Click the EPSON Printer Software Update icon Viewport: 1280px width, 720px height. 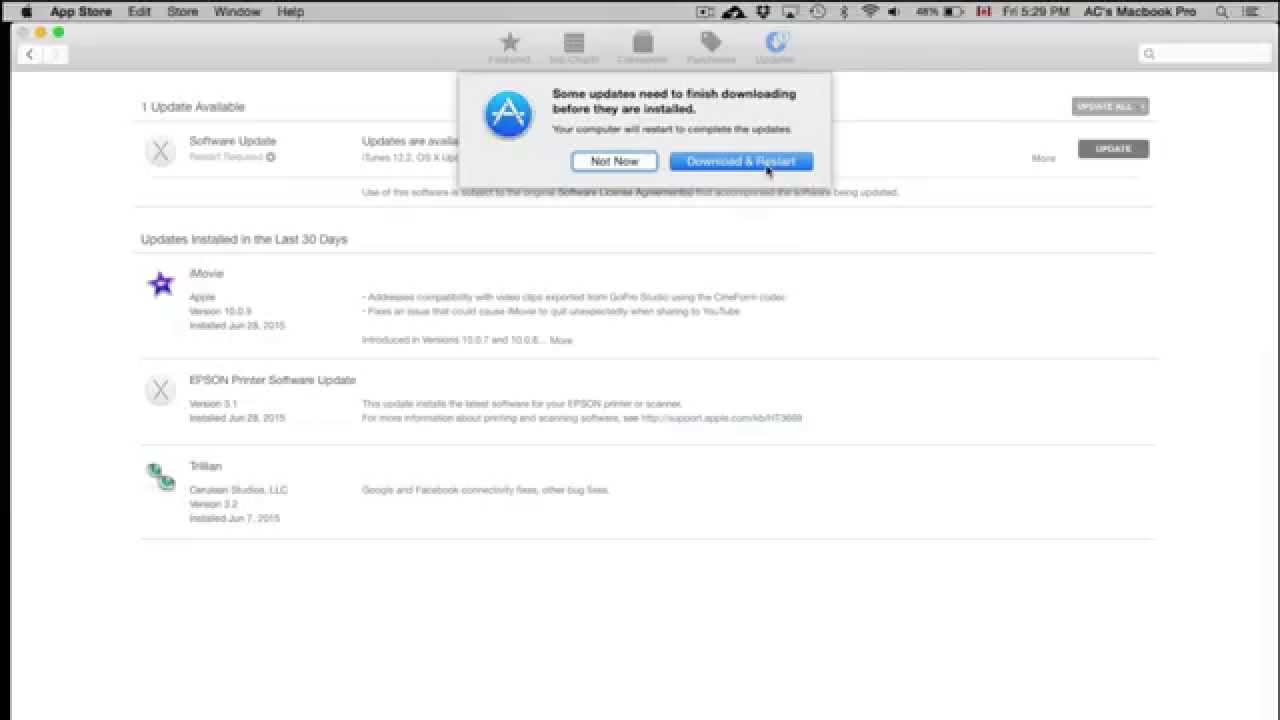coord(161,391)
